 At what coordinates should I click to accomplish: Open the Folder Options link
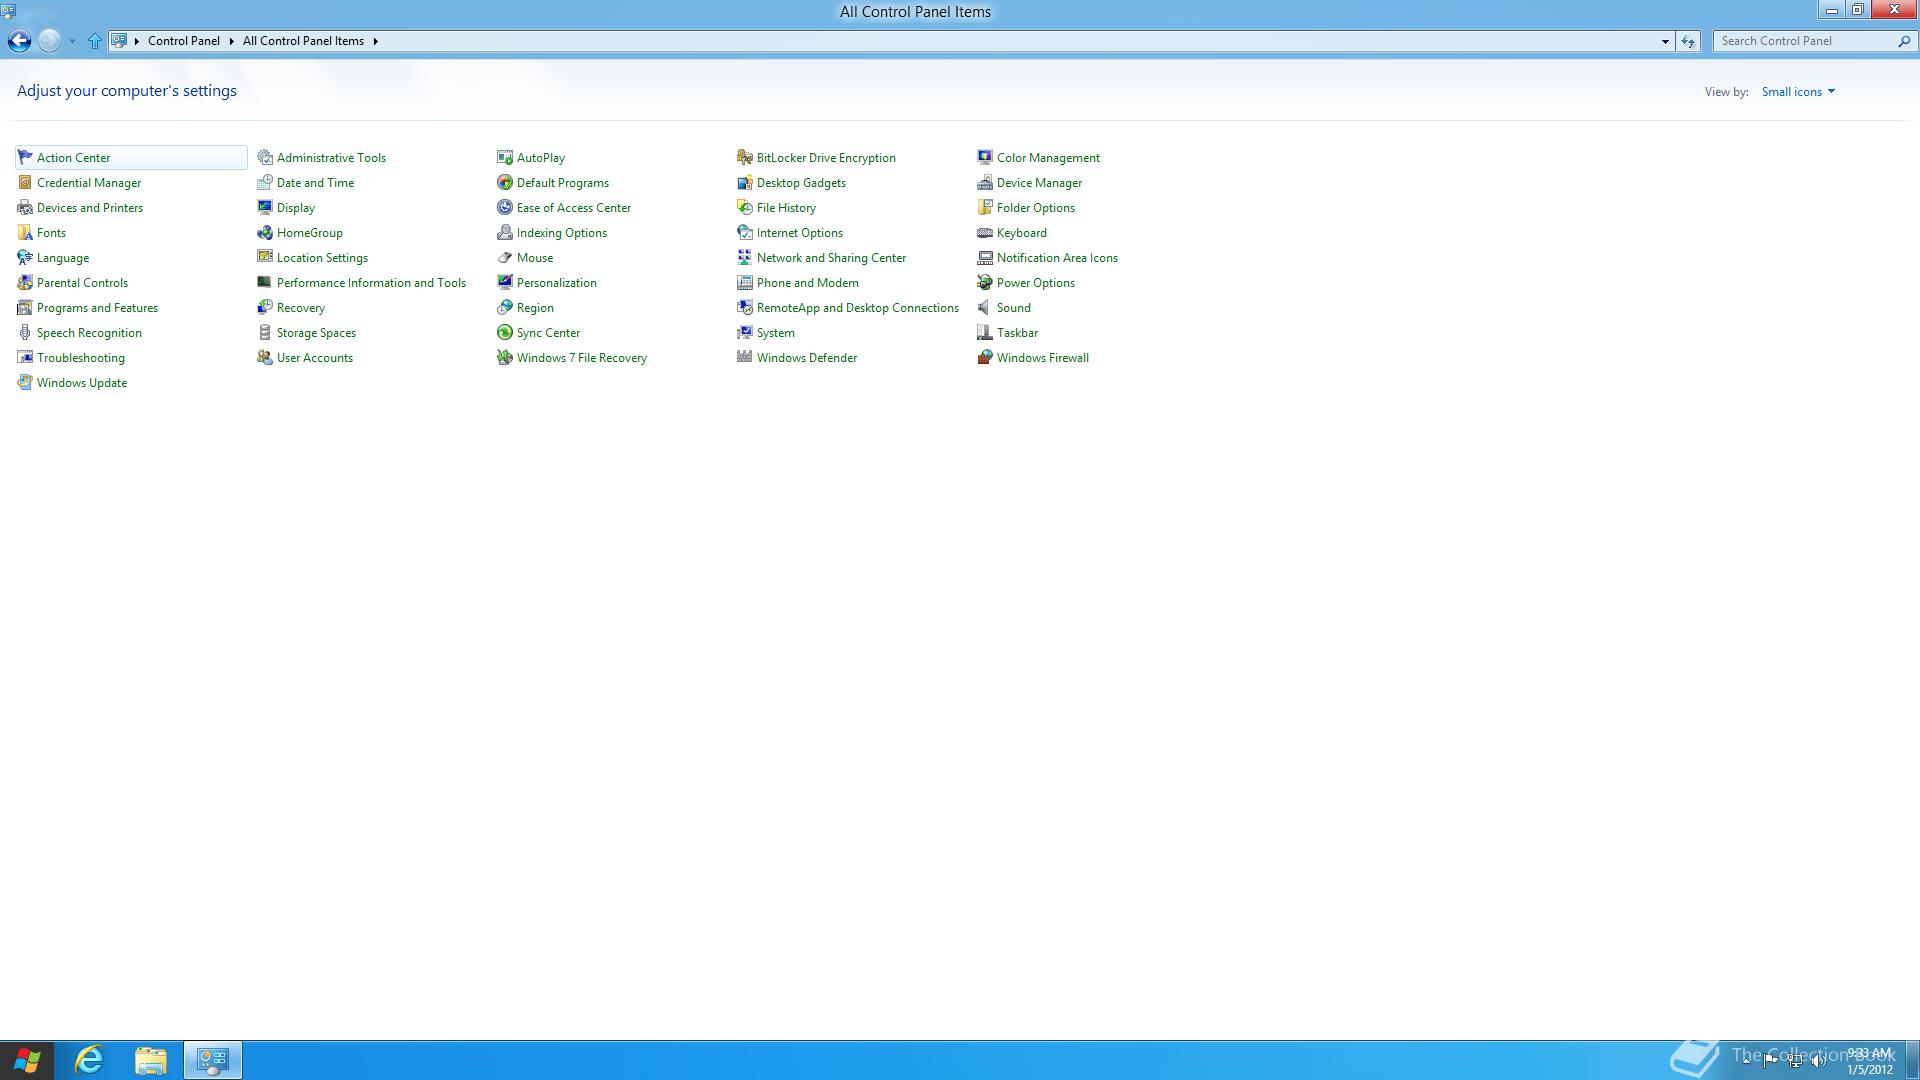pos(1035,208)
